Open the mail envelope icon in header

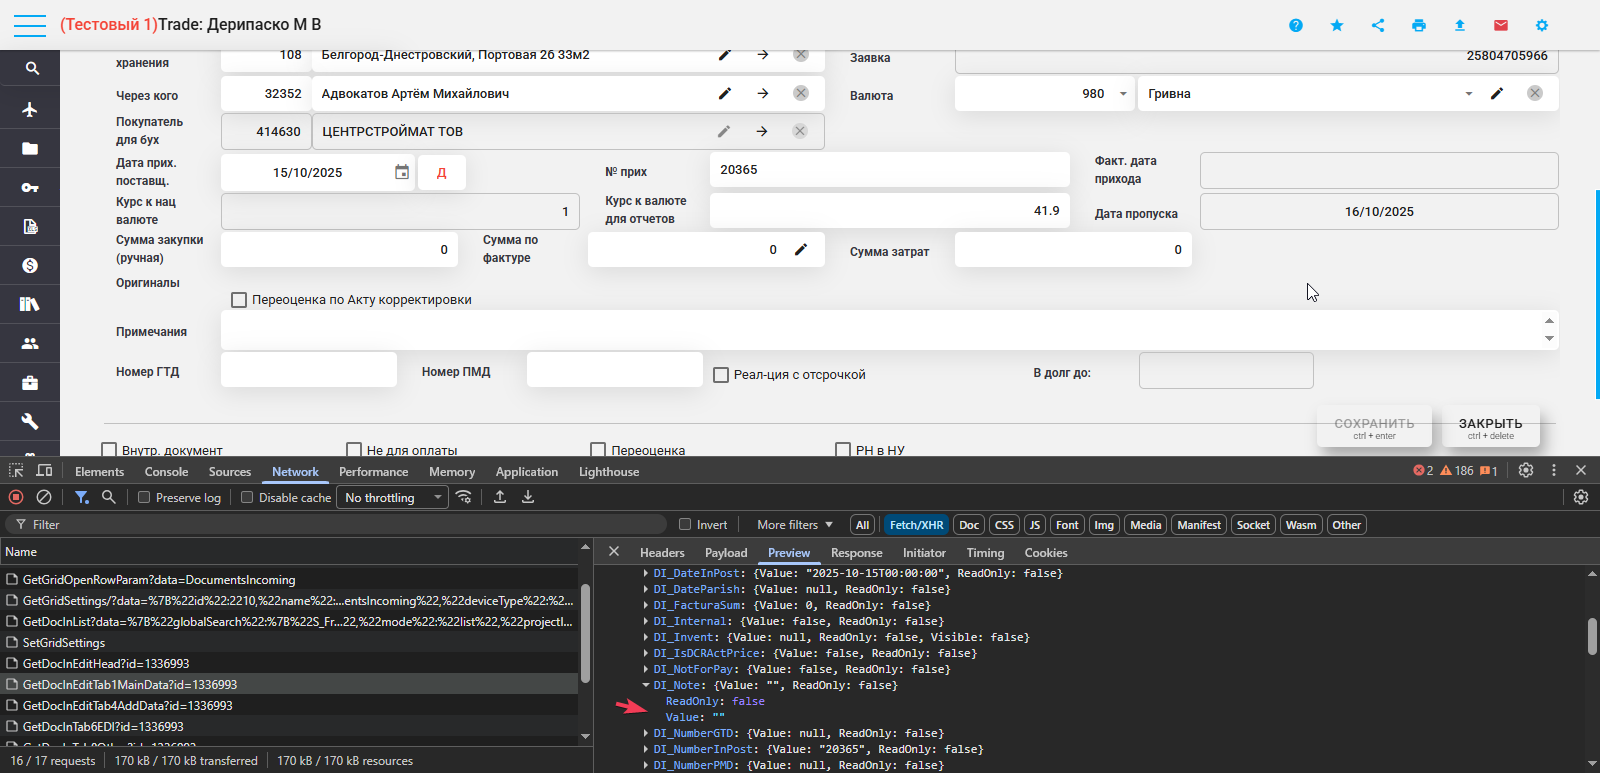click(x=1501, y=25)
